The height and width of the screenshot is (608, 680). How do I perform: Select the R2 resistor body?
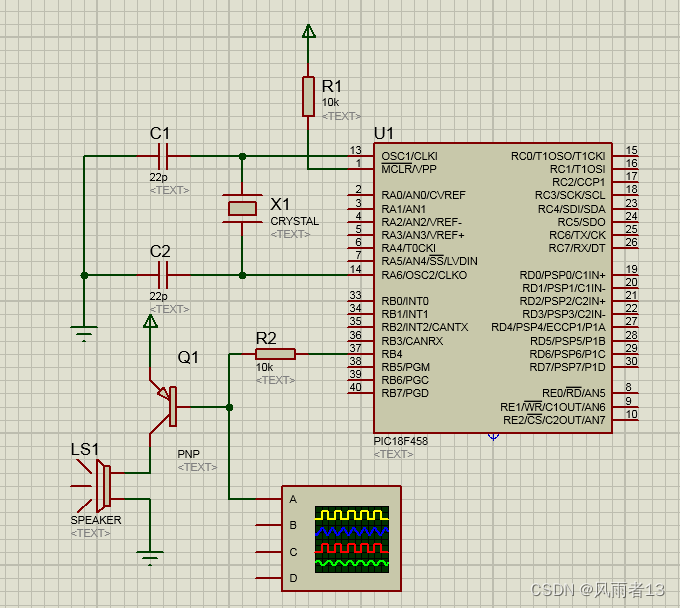[x=275, y=354]
